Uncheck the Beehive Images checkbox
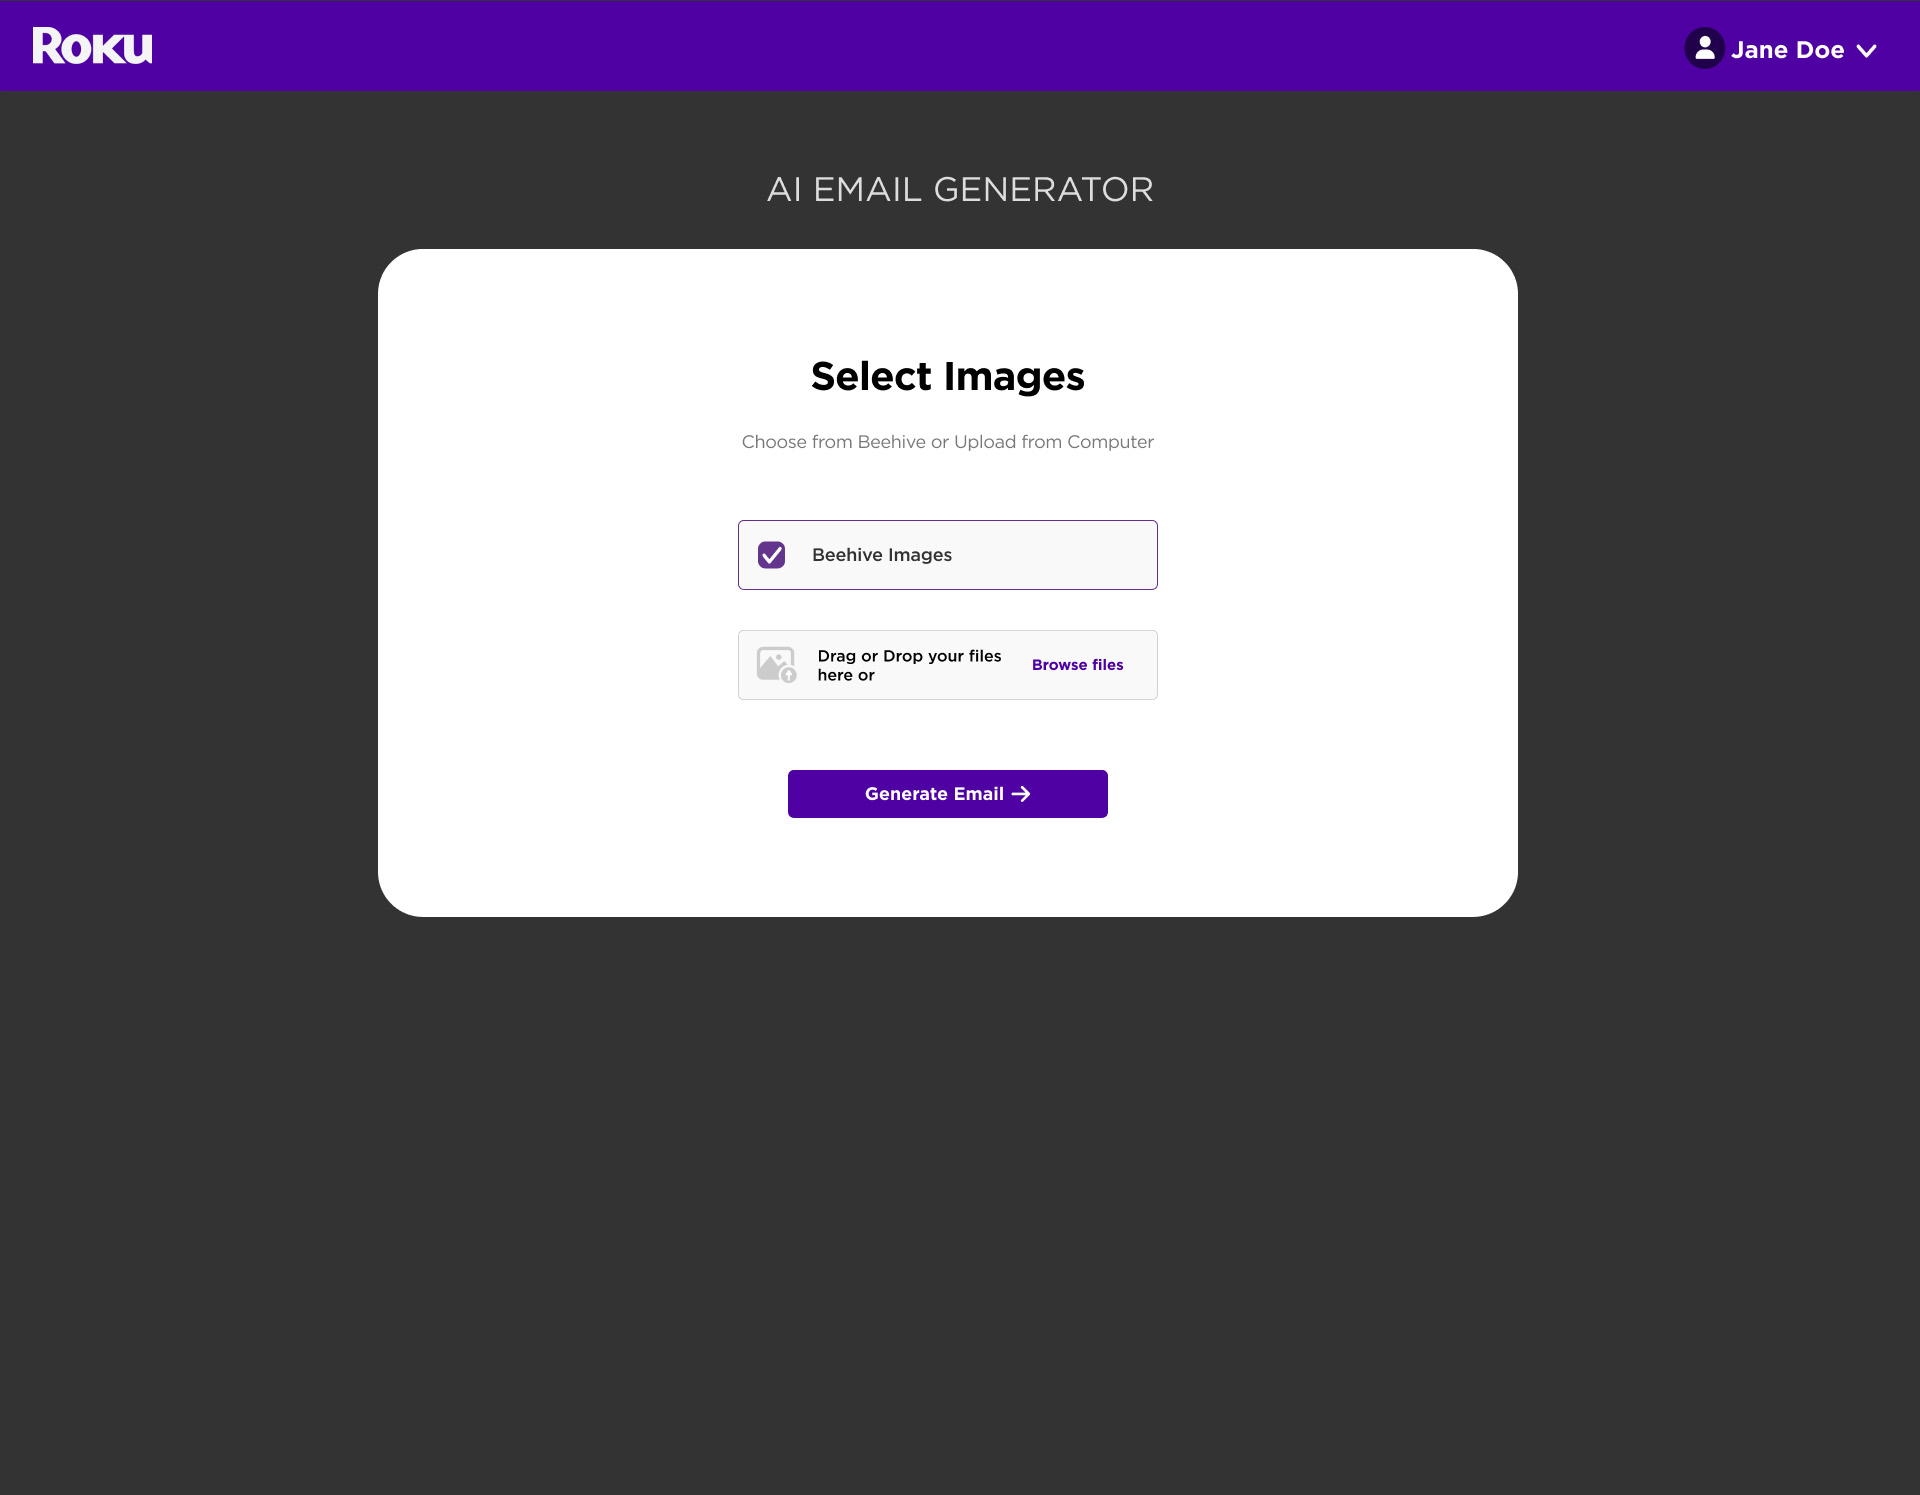 coord(771,555)
